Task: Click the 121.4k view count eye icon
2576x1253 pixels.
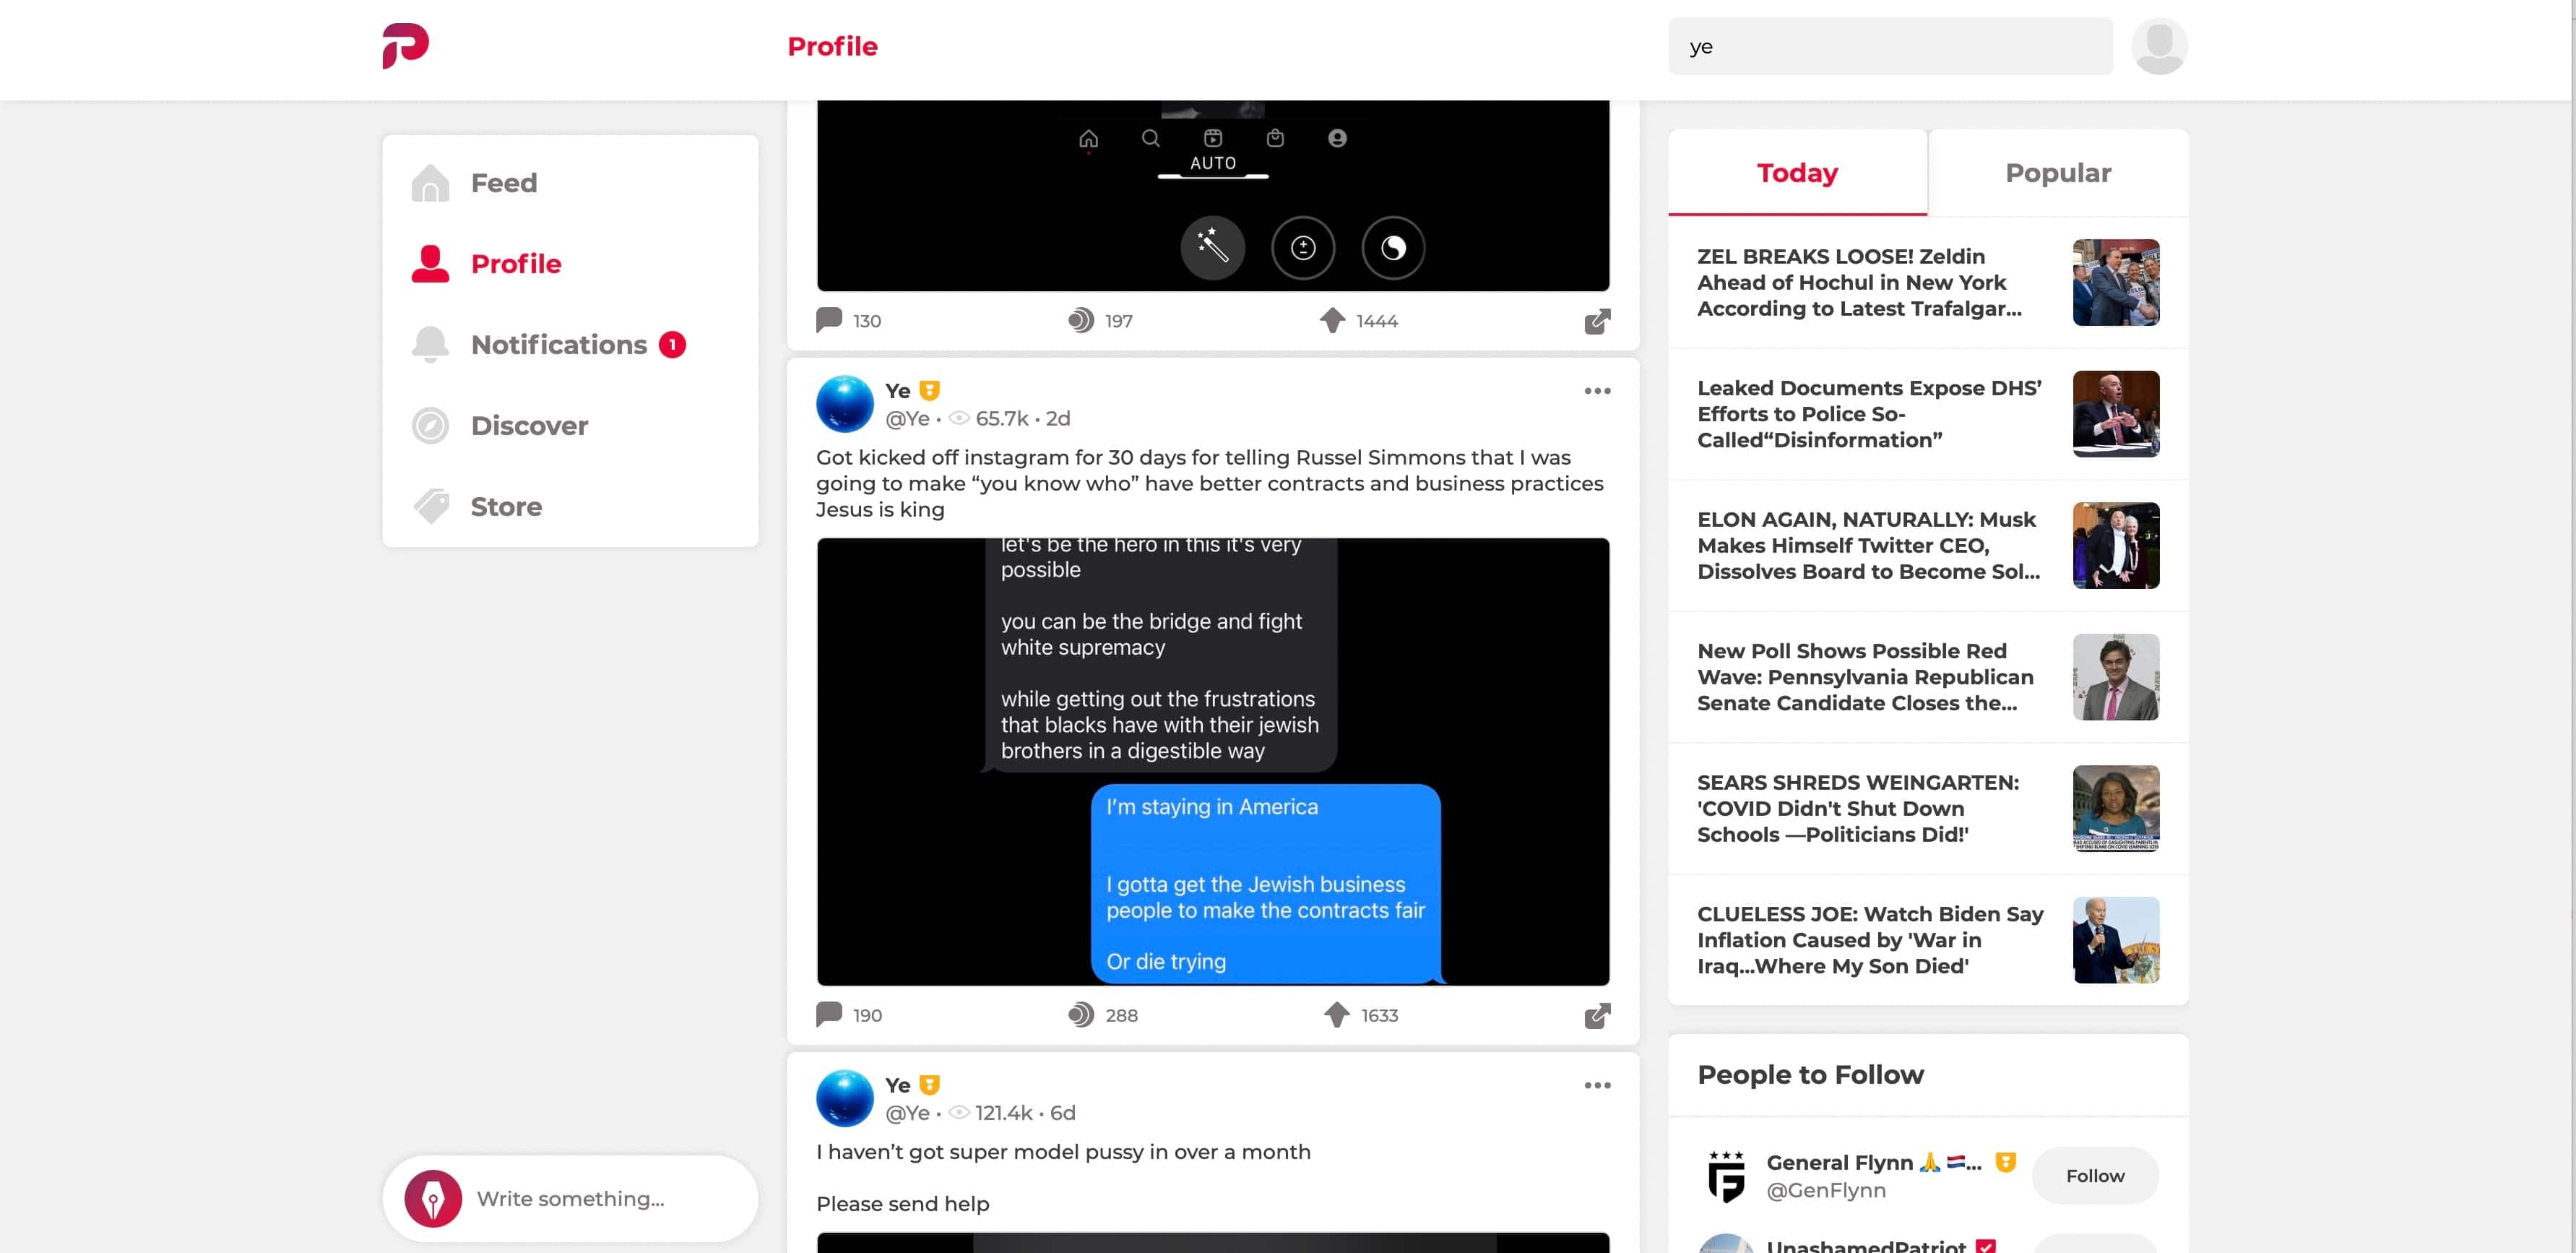Action: [958, 1114]
